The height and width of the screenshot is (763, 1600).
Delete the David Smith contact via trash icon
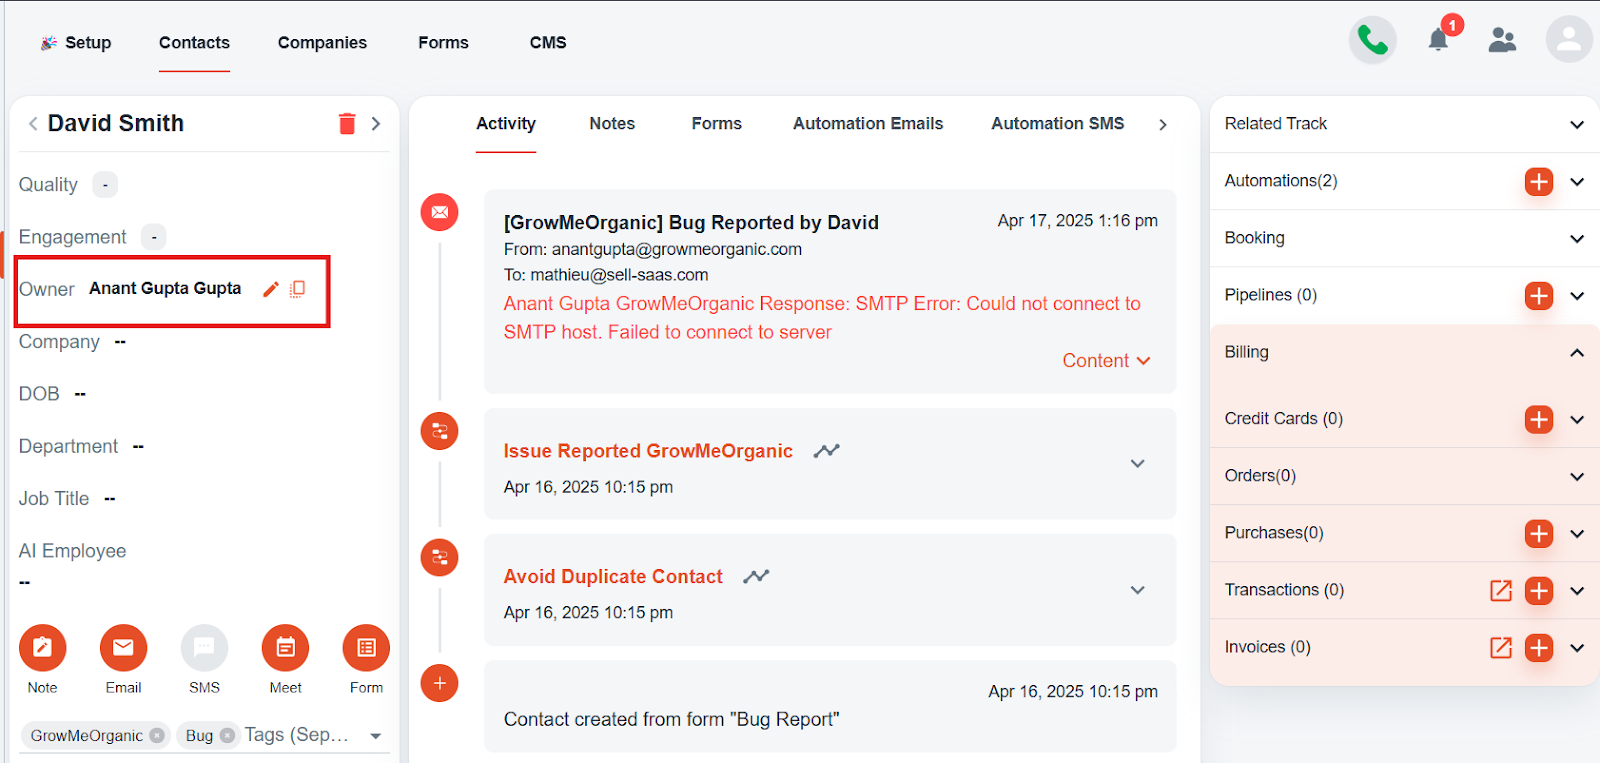click(x=347, y=123)
